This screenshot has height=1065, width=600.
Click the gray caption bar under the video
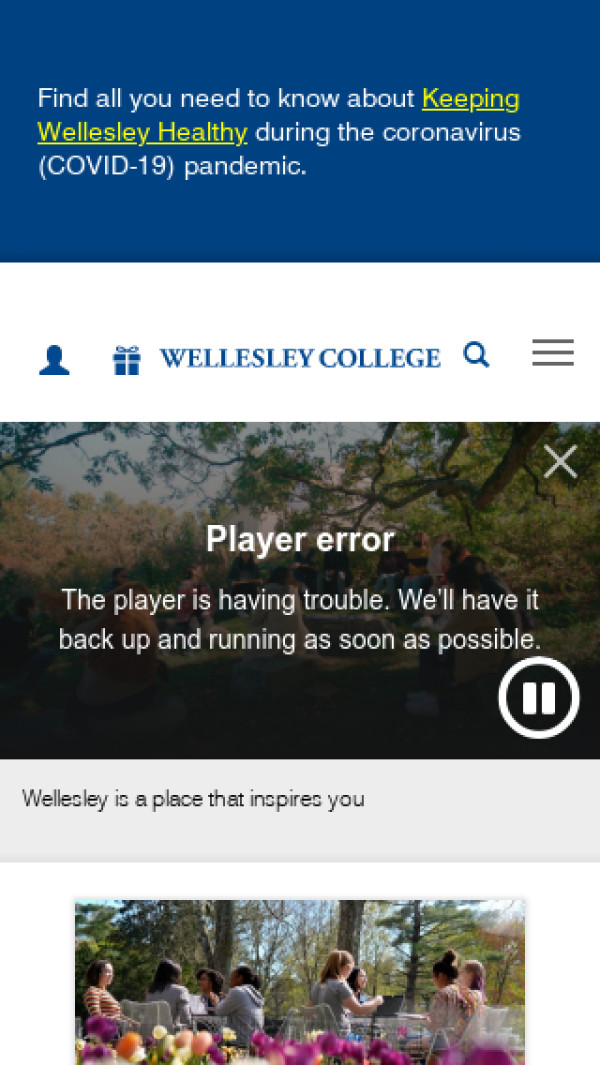[300, 810]
